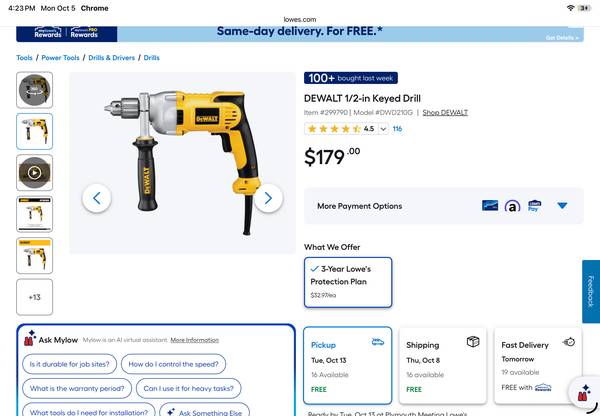This screenshot has width=600, height=416.
Task: Ask 'What is the warranty period?'
Action: [x=77, y=388]
